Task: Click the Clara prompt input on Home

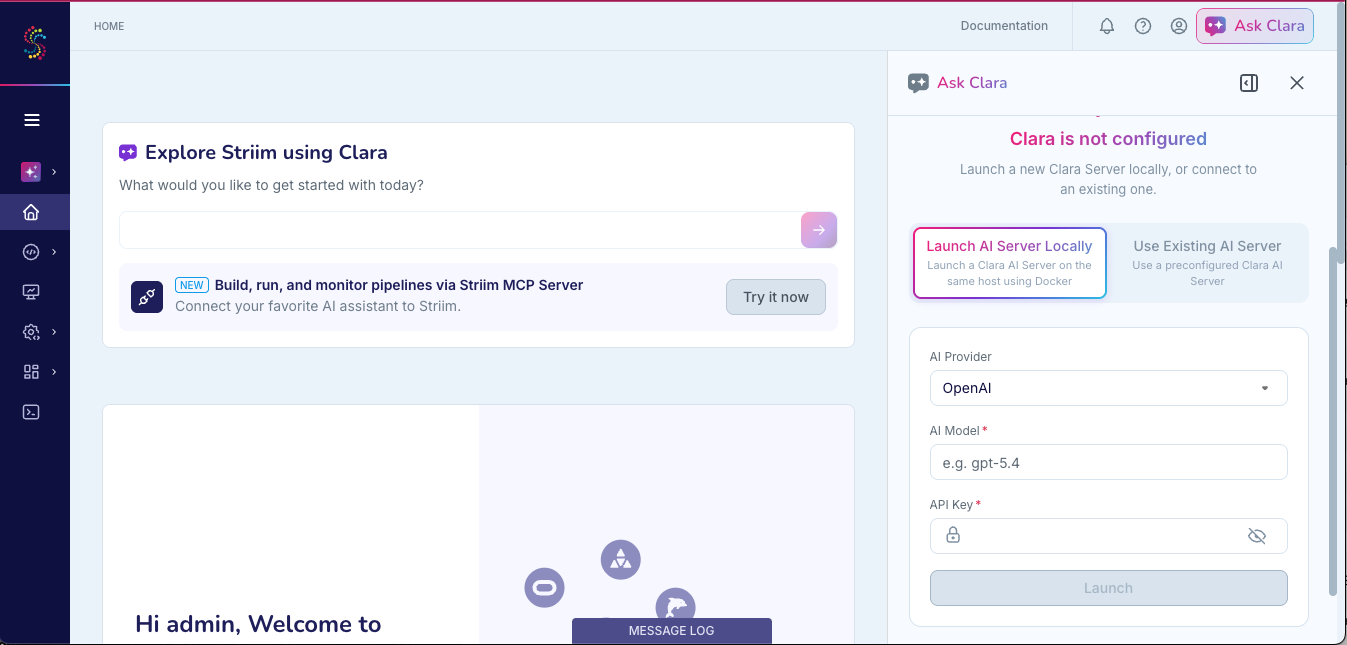Action: tap(460, 230)
